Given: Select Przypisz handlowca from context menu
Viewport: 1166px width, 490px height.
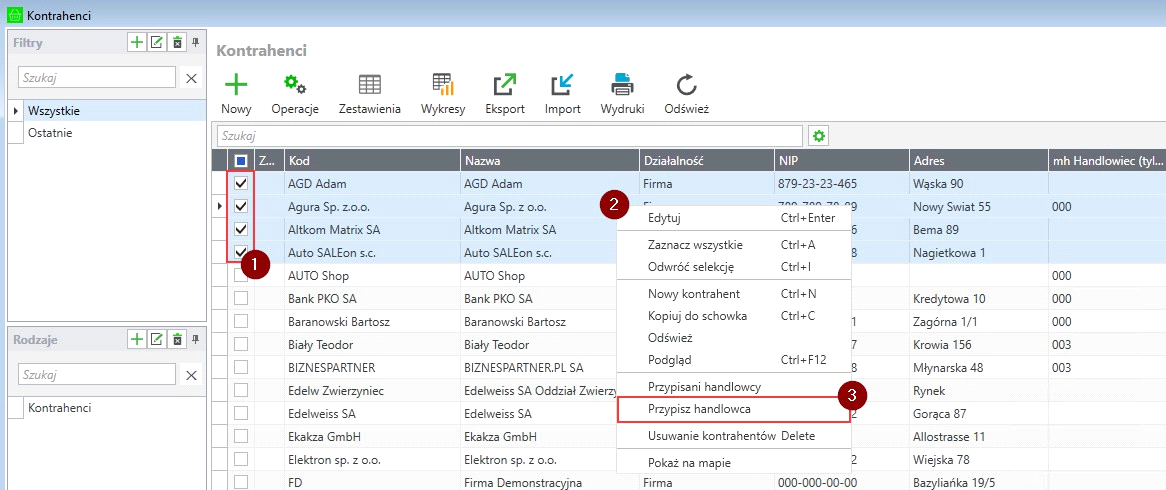Looking at the screenshot, I should (x=699, y=409).
